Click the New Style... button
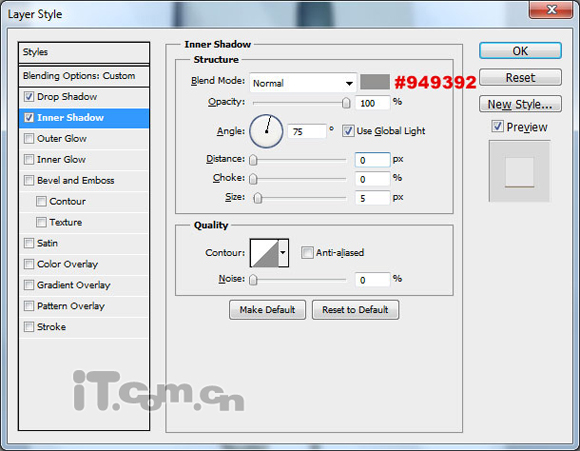 click(x=520, y=104)
